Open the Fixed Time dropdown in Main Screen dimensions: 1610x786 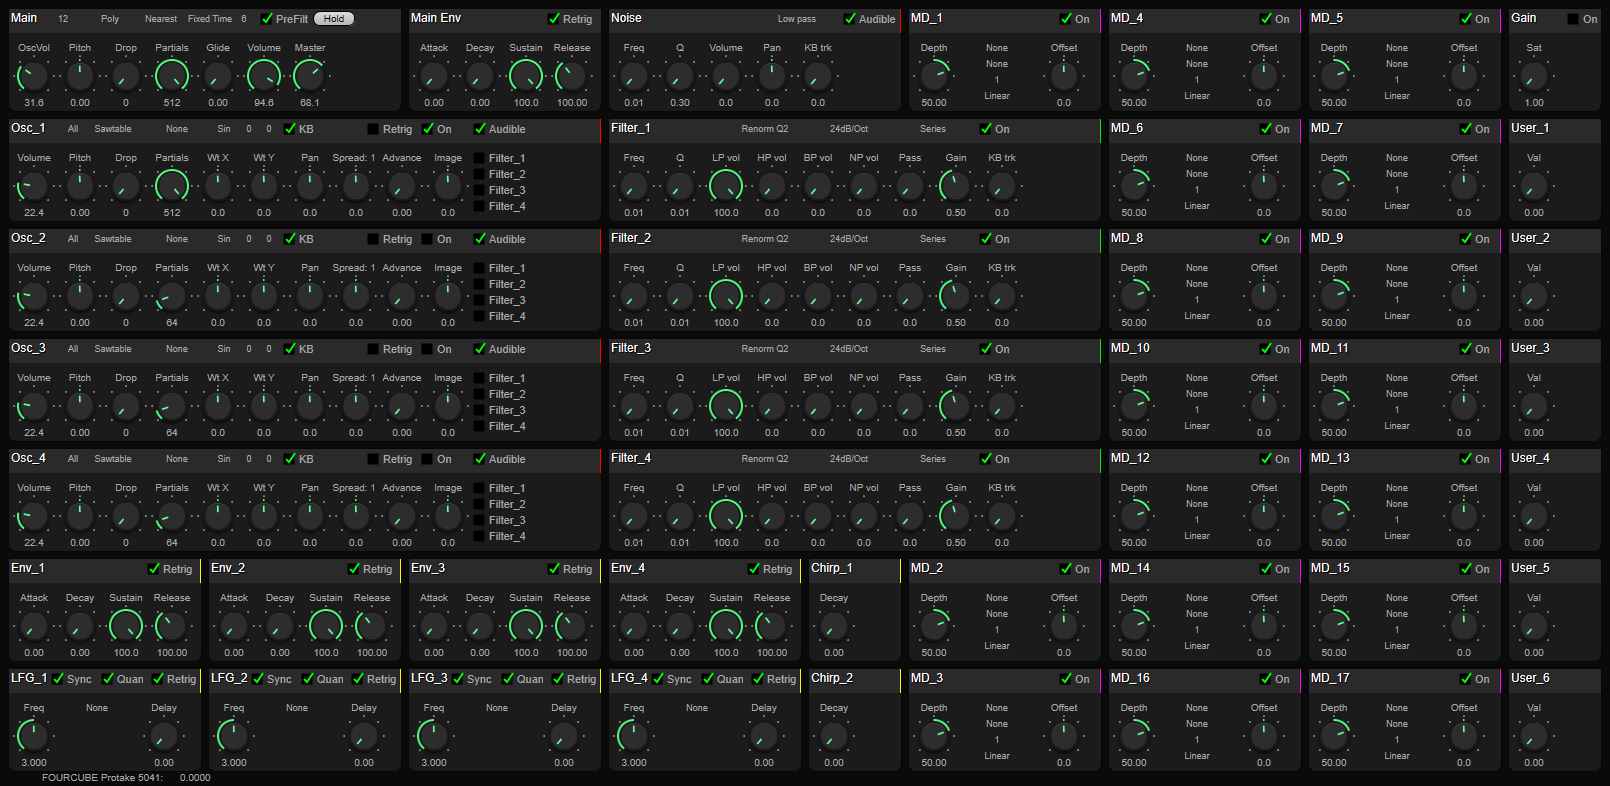[x=210, y=19]
